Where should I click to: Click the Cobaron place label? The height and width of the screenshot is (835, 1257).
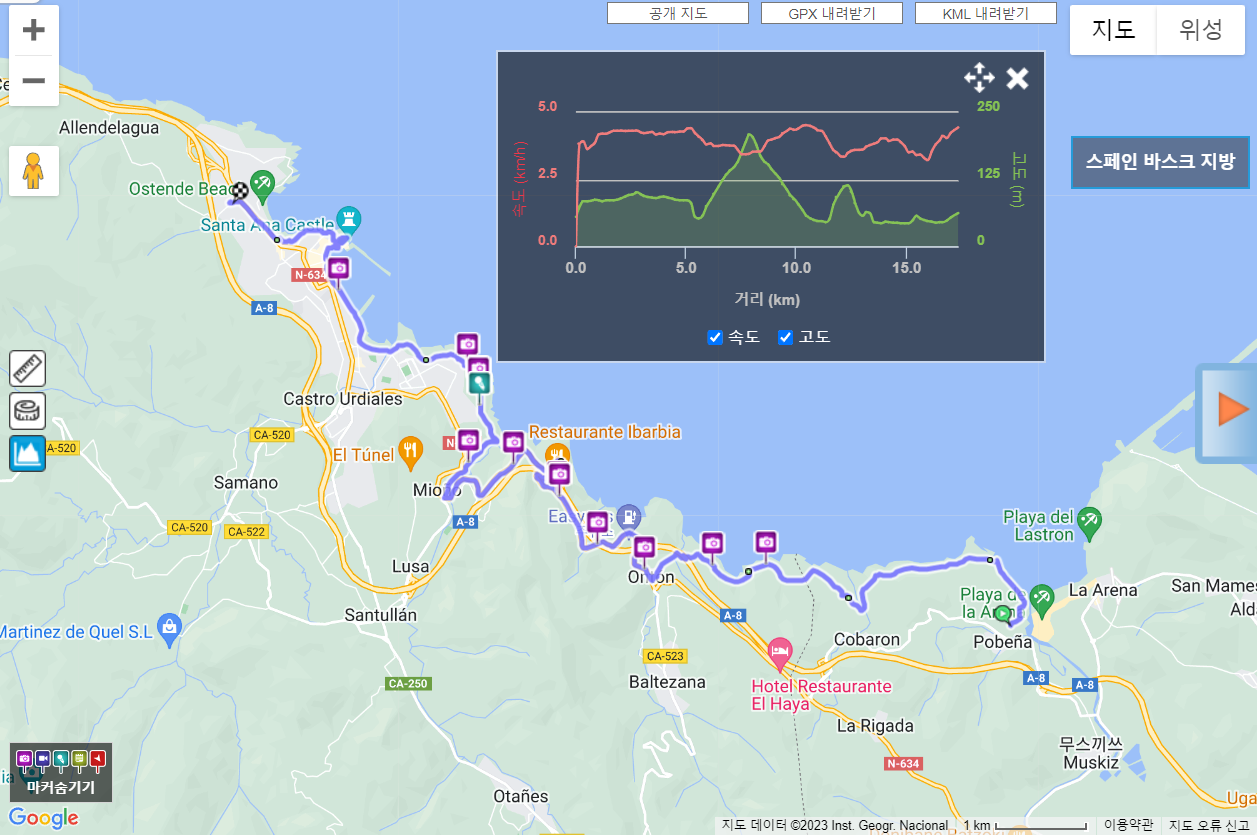[x=867, y=639]
